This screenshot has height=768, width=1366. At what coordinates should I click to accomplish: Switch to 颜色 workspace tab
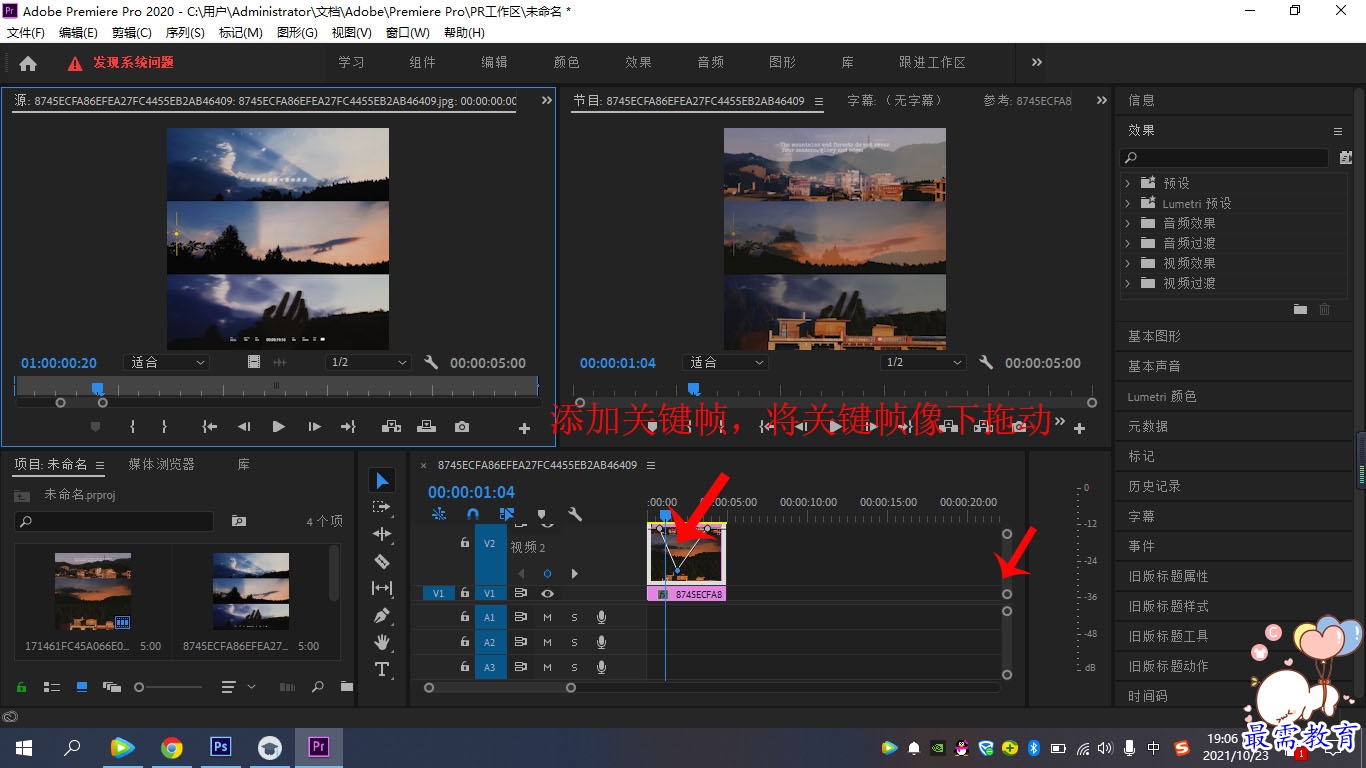(x=566, y=62)
